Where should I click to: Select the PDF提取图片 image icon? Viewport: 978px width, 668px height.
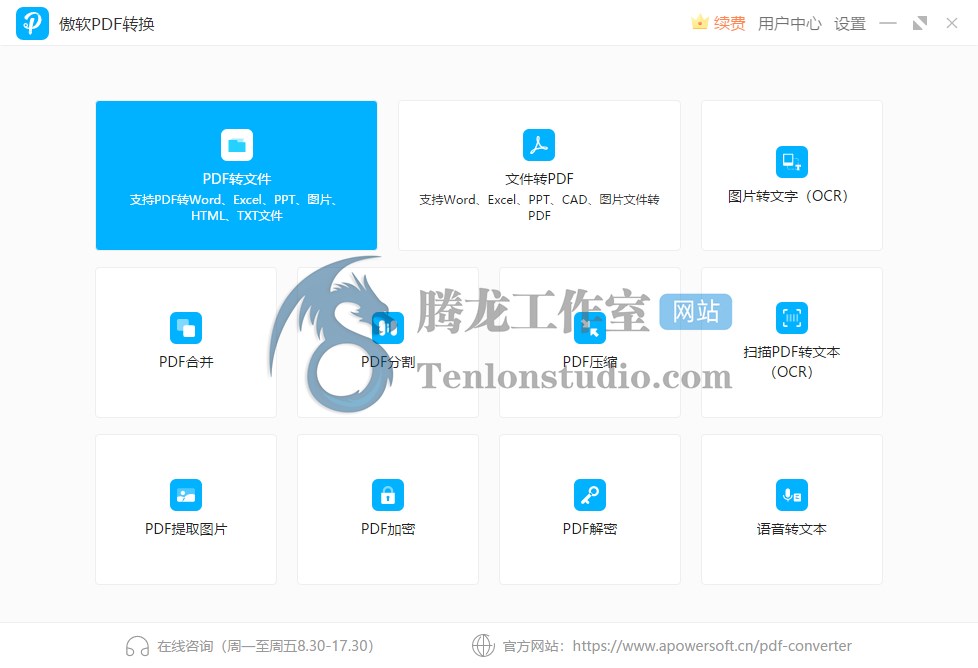point(186,495)
